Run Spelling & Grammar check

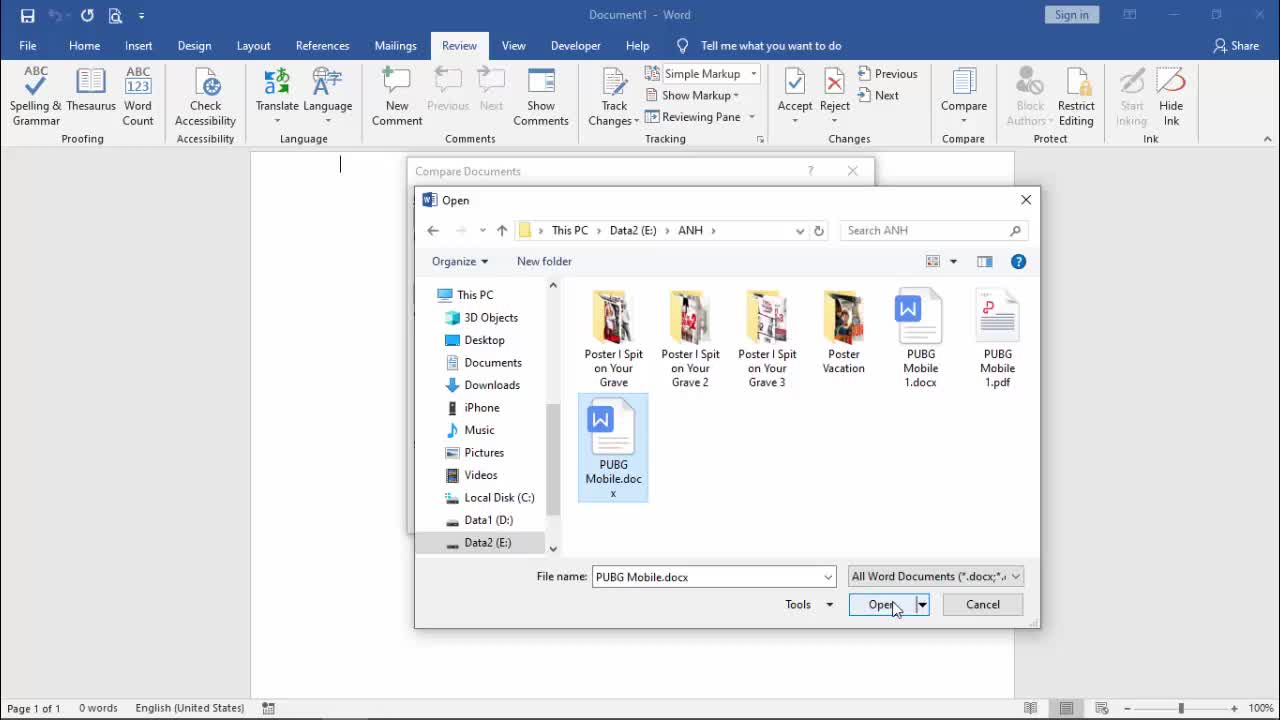[x=36, y=97]
